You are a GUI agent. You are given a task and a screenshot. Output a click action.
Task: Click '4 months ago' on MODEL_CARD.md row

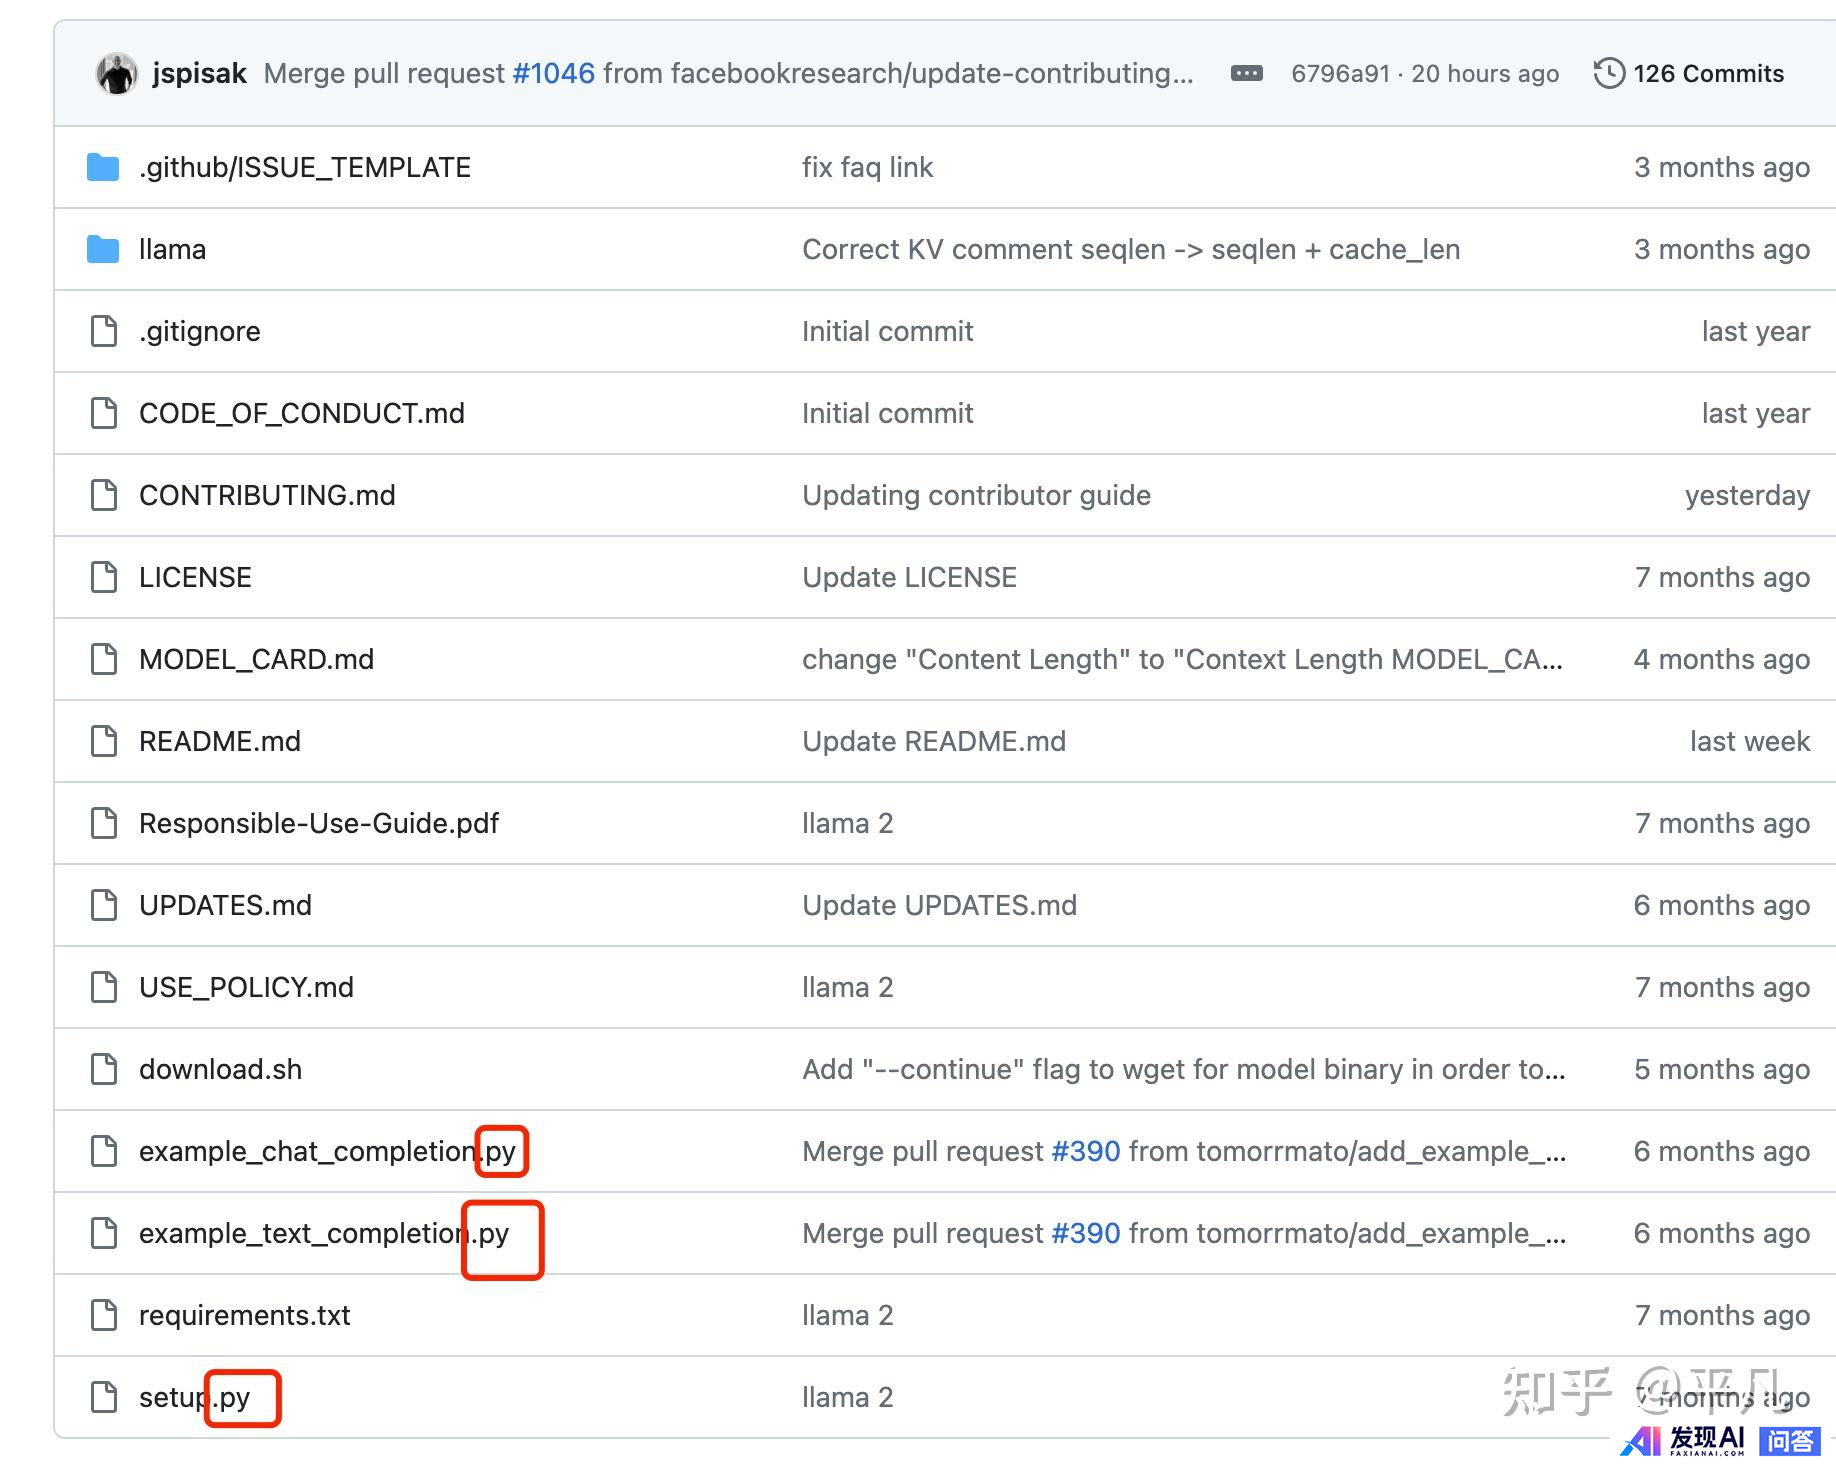pos(1722,659)
